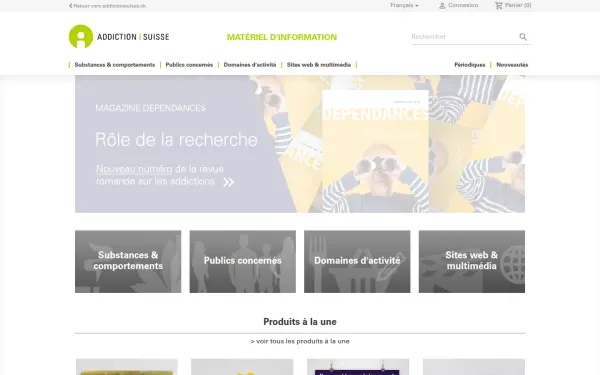600x375 pixels.
Task: Click the magnifier search icon
Action: click(523, 37)
